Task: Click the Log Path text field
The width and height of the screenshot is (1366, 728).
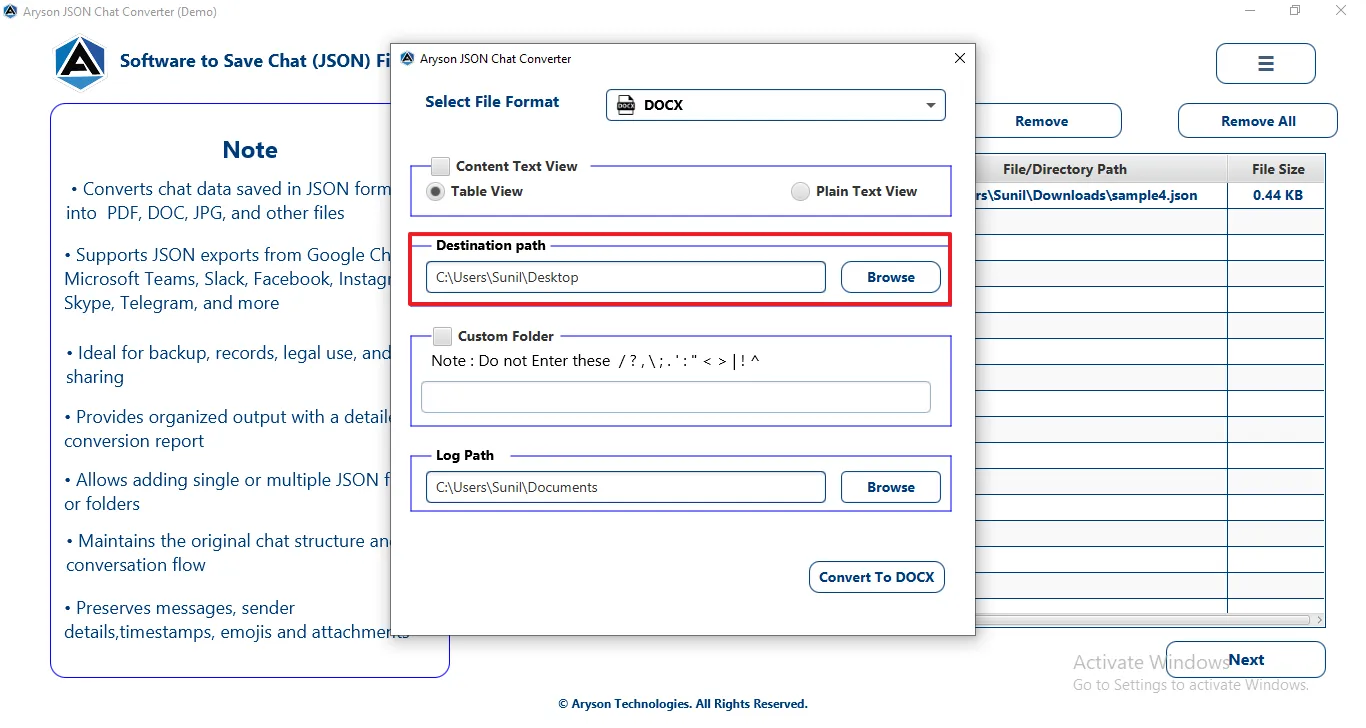Action: tap(626, 487)
